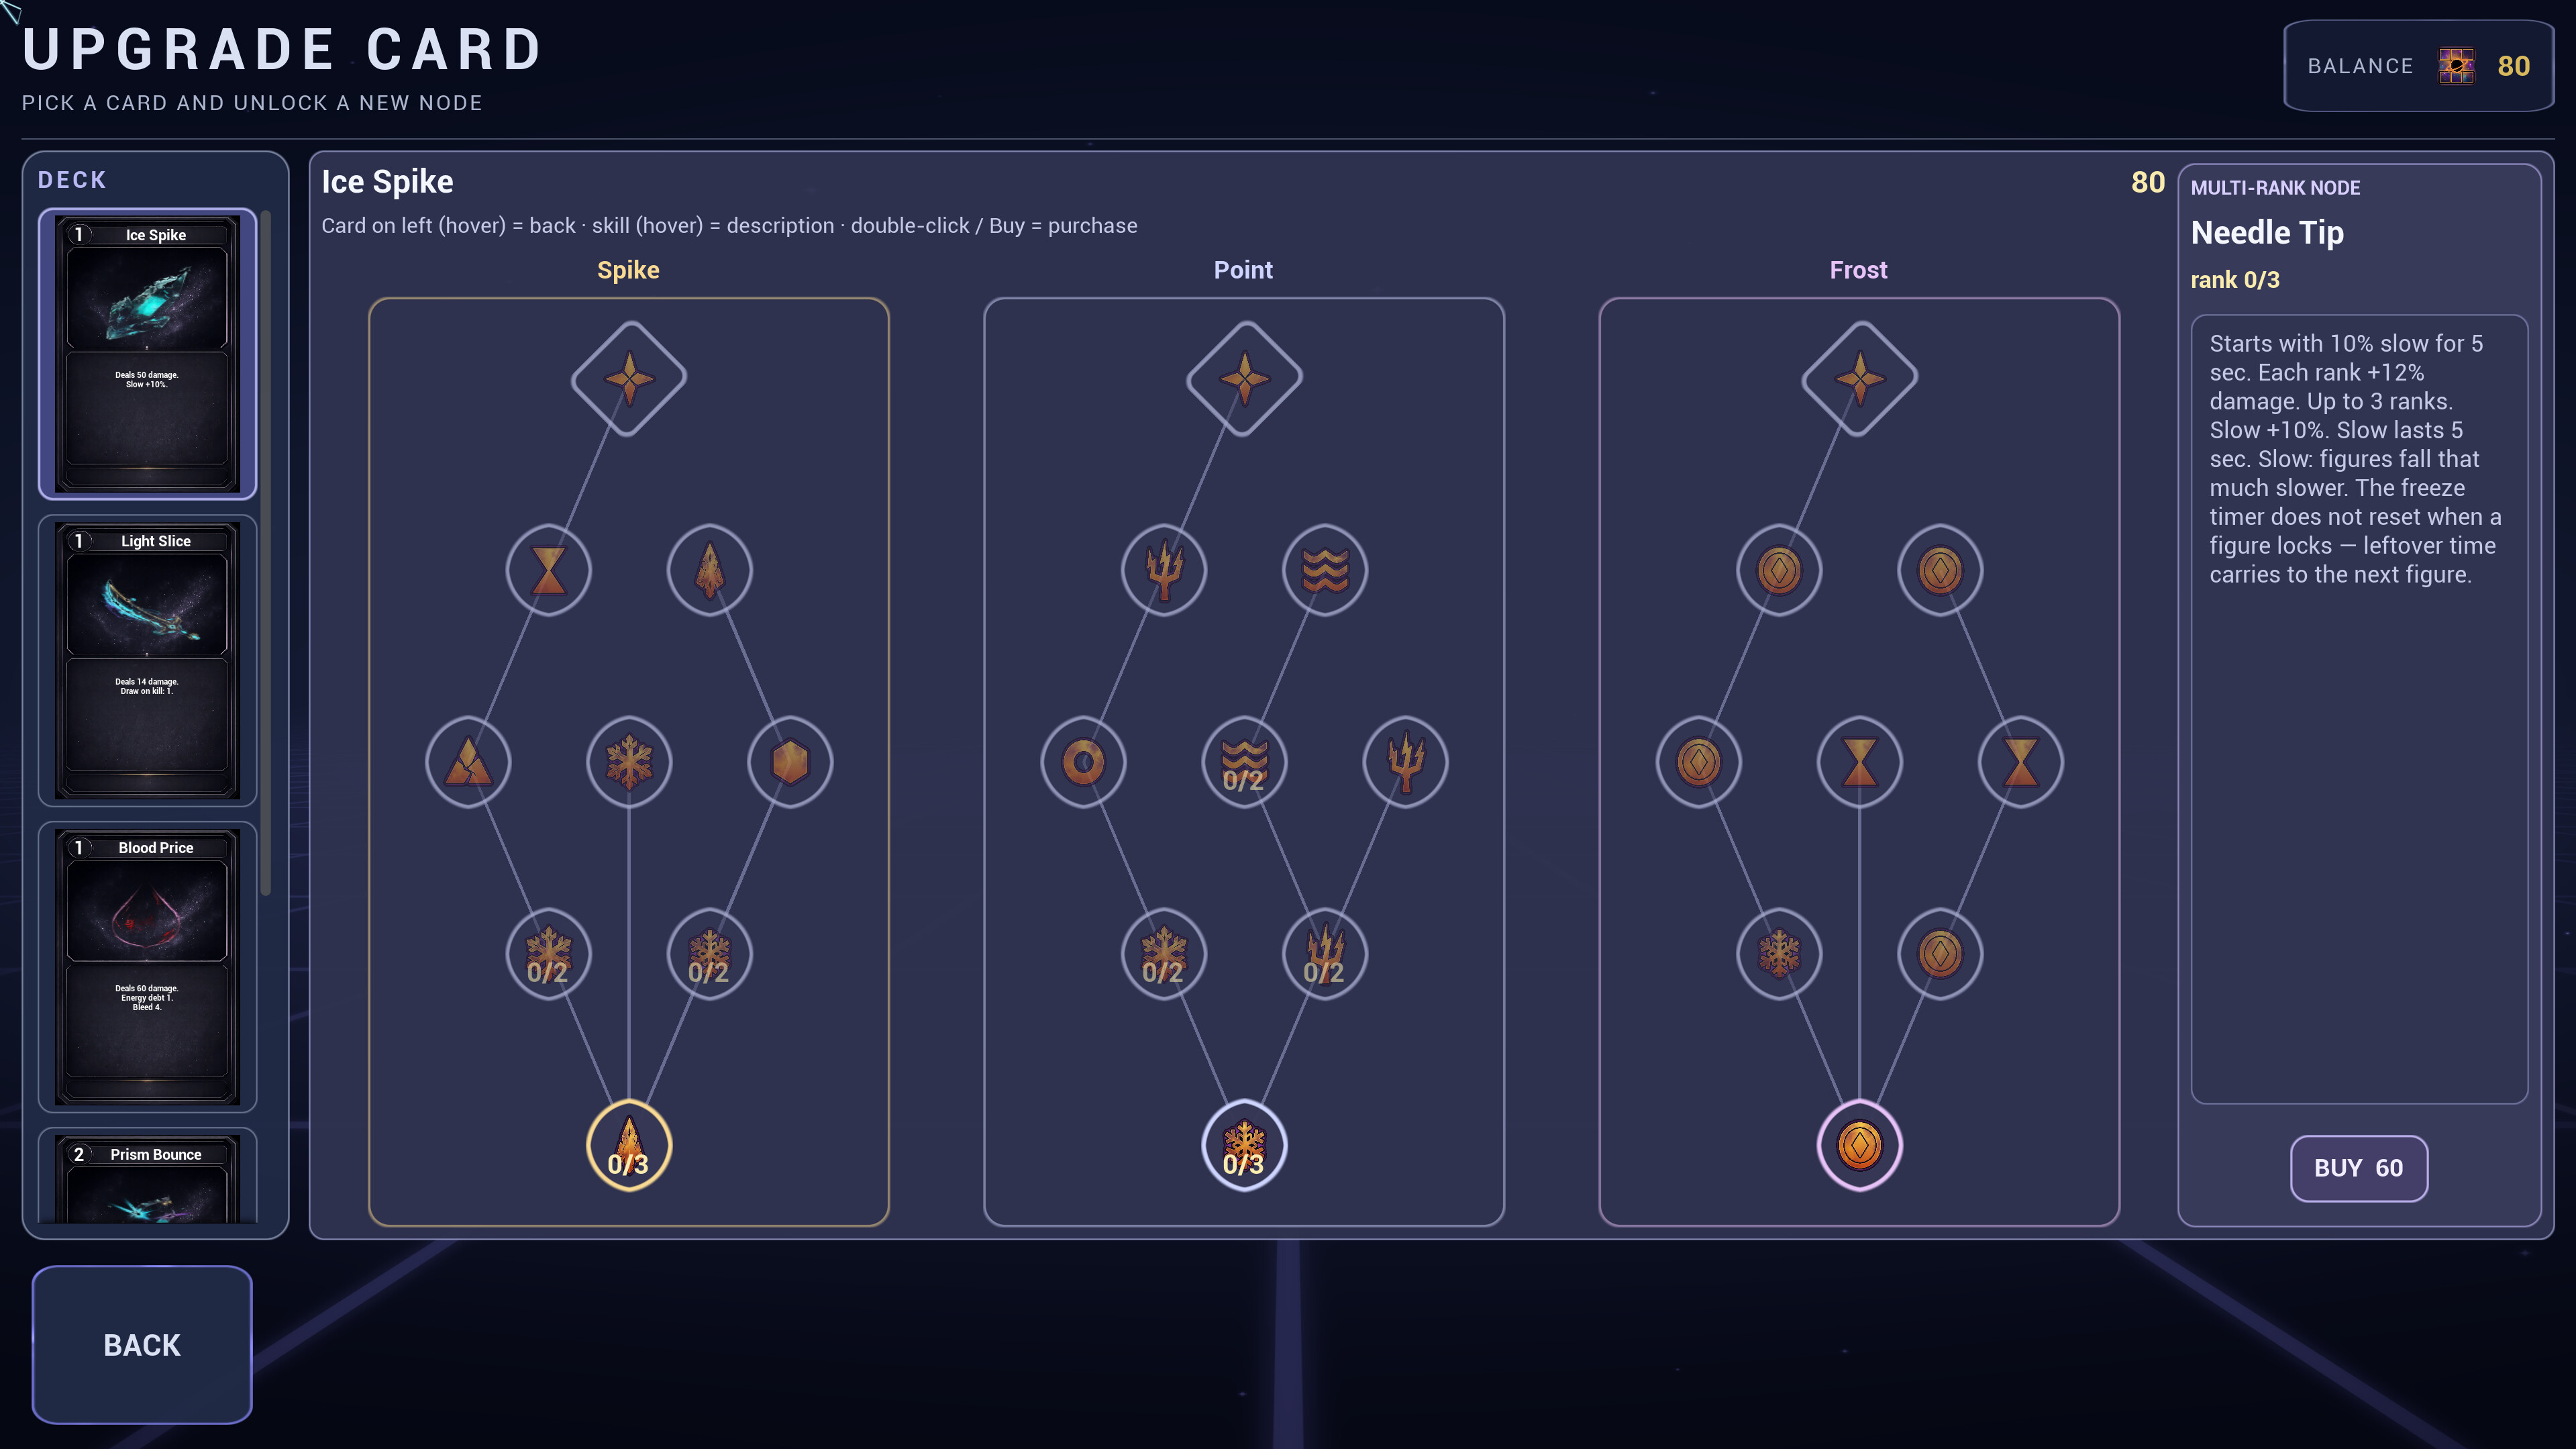2576x1449 pixels.
Task: Choose the Ice Spike card in deck
Action: [147, 354]
